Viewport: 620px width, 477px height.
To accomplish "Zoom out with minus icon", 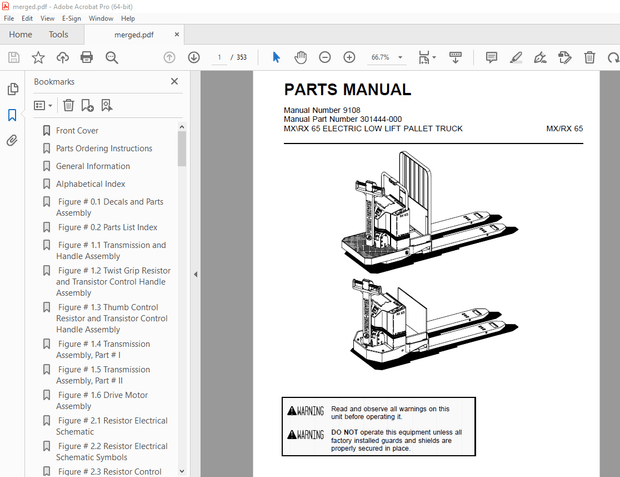I will pos(325,58).
